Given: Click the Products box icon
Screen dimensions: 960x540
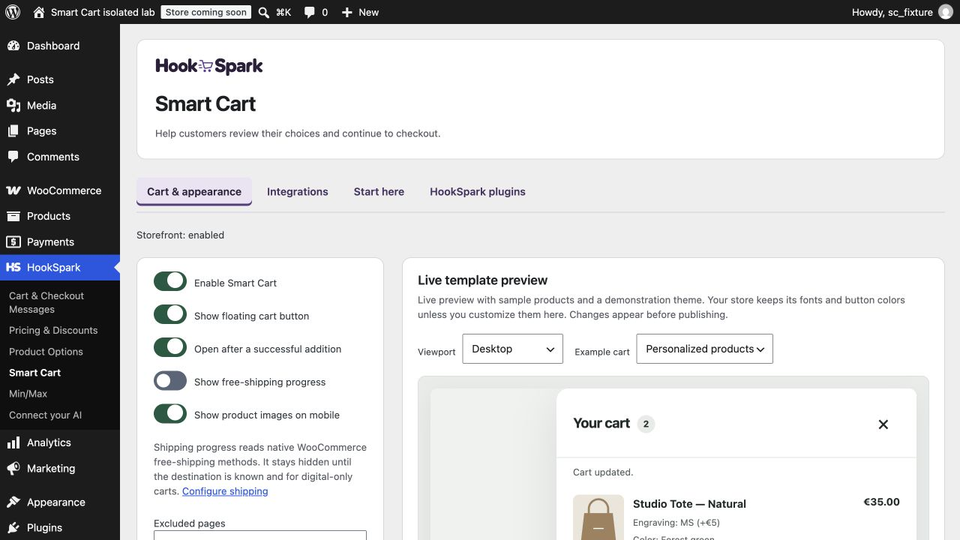Looking at the screenshot, I should pos(13,216).
